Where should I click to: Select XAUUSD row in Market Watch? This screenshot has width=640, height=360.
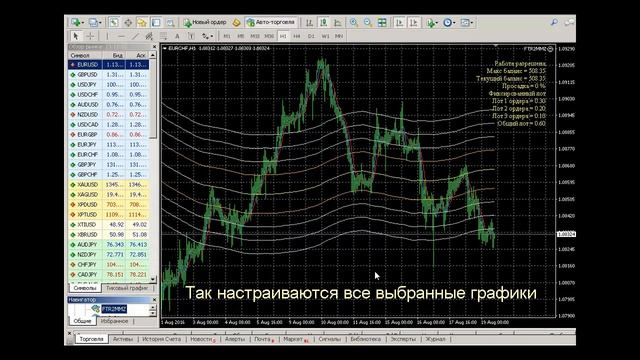tap(109, 184)
